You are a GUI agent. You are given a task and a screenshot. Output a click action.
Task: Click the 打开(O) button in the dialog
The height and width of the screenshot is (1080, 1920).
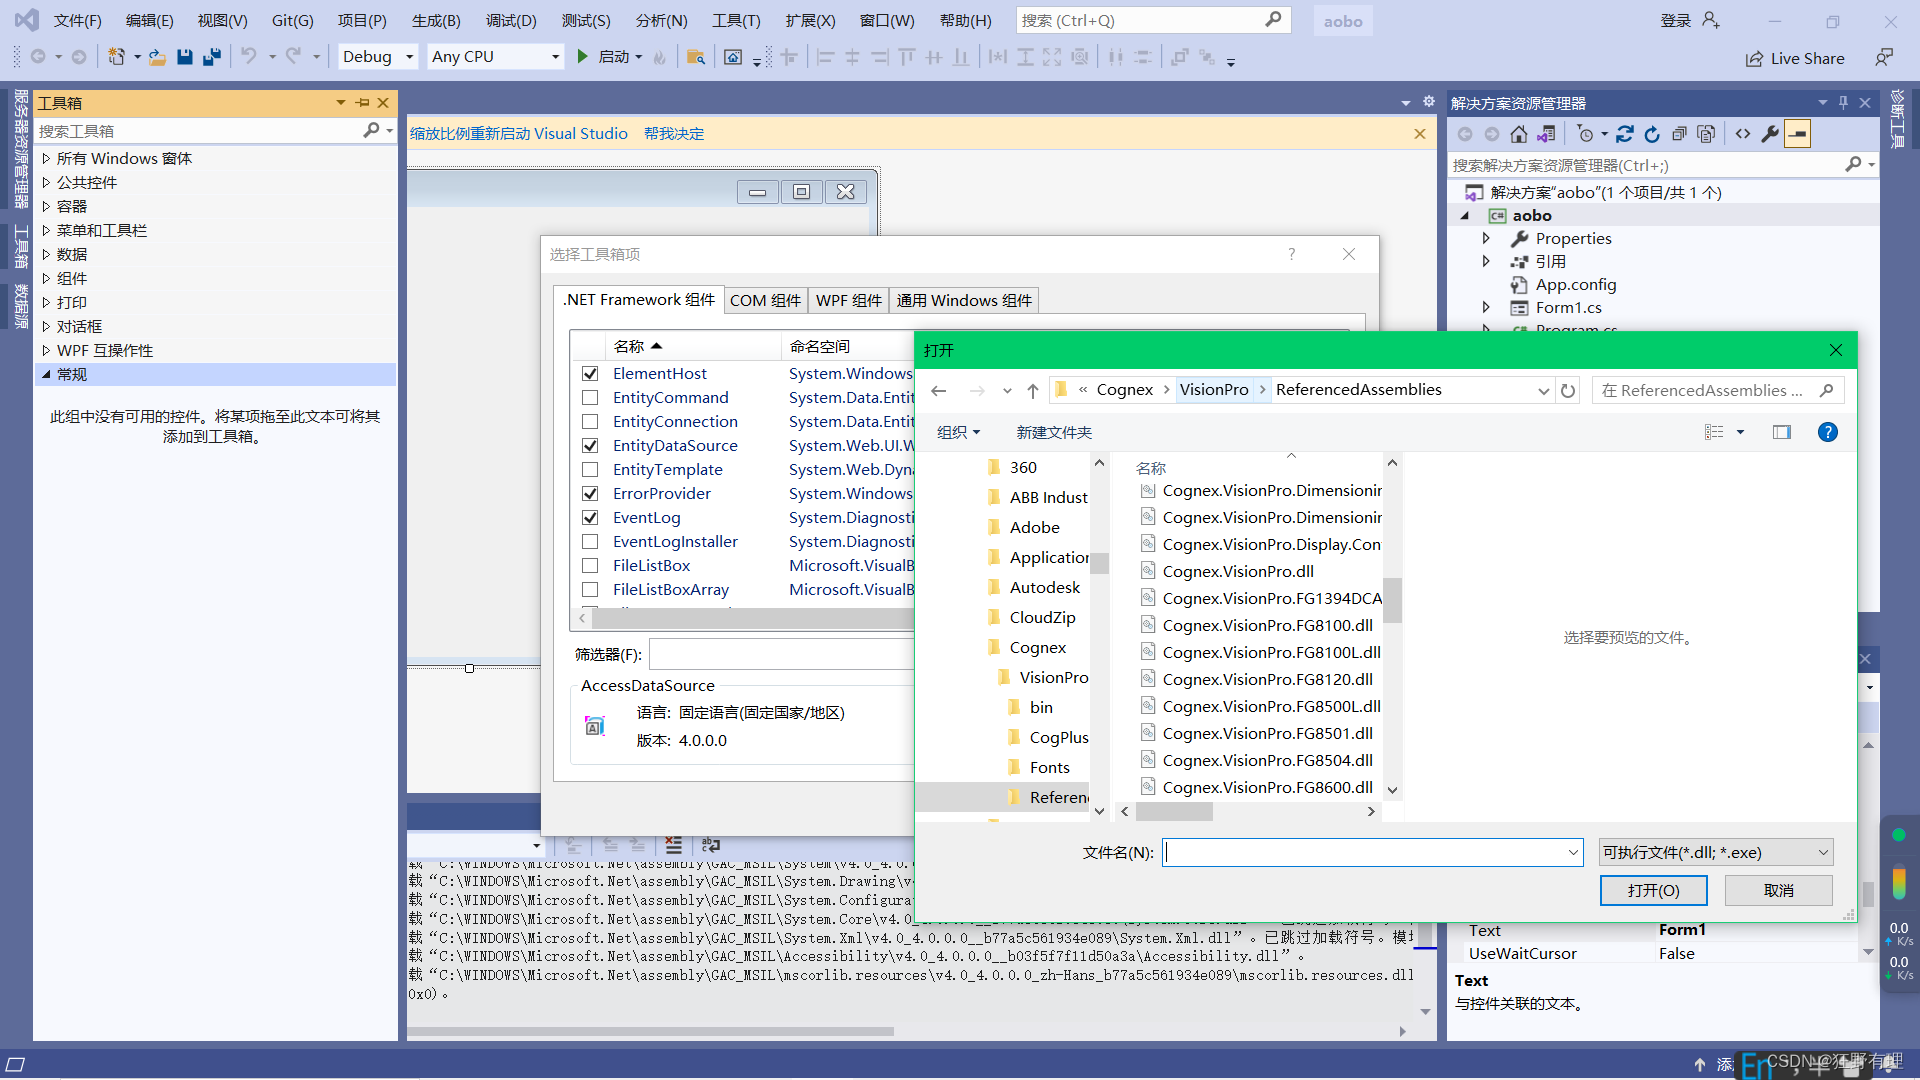pos(1653,890)
